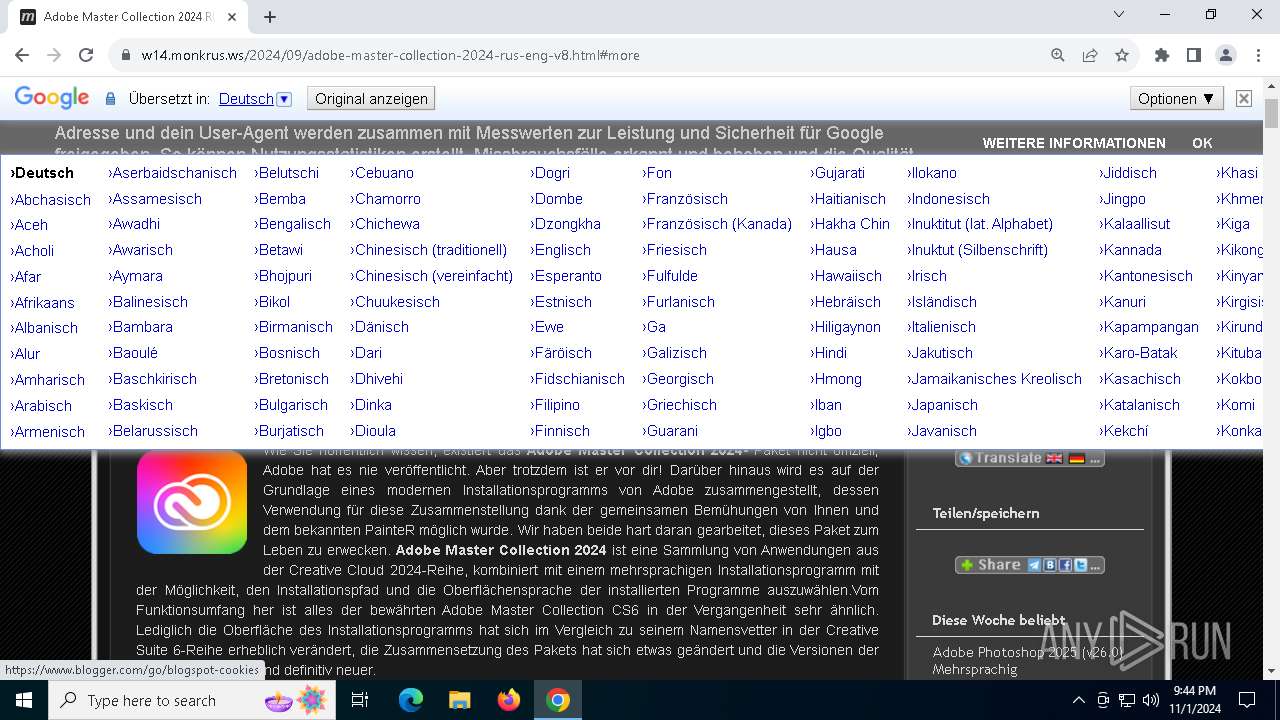The width and height of the screenshot is (1280, 720).
Task: Choose Esperanto language
Action: coord(566,276)
